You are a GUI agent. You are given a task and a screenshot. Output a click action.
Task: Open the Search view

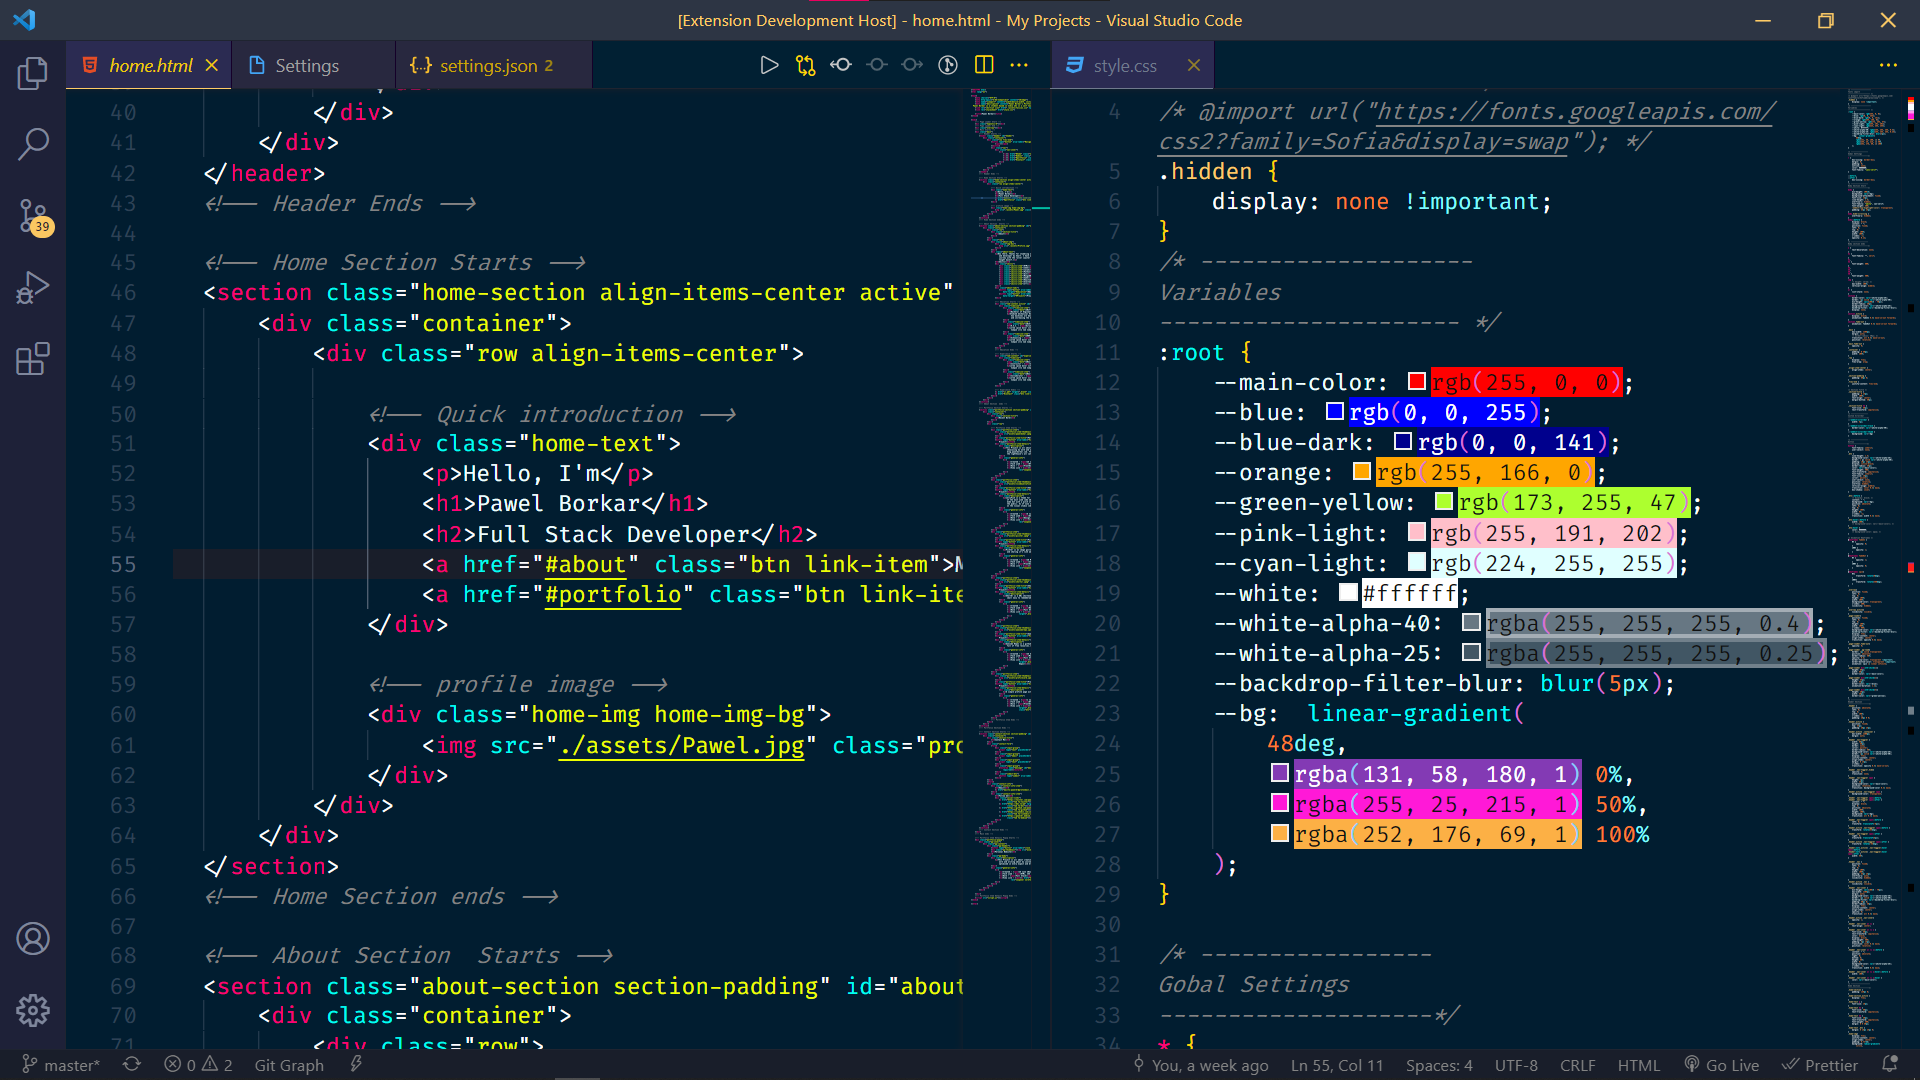pos(33,144)
